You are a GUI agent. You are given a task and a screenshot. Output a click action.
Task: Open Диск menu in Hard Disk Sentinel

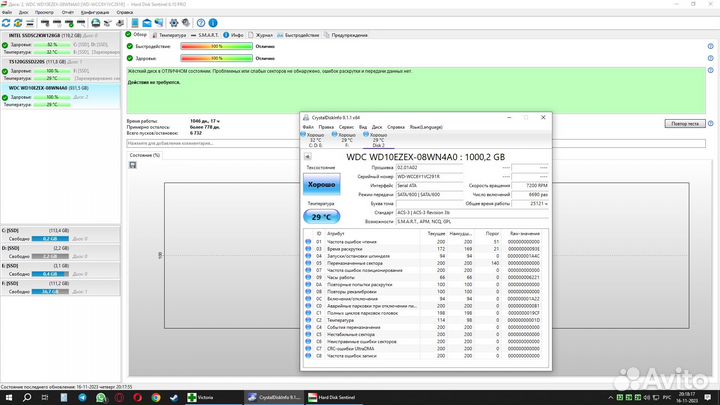tap(23, 12)
